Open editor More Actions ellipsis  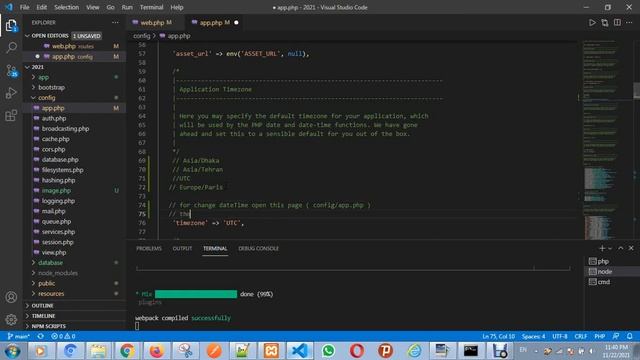[x=629, y=23]
